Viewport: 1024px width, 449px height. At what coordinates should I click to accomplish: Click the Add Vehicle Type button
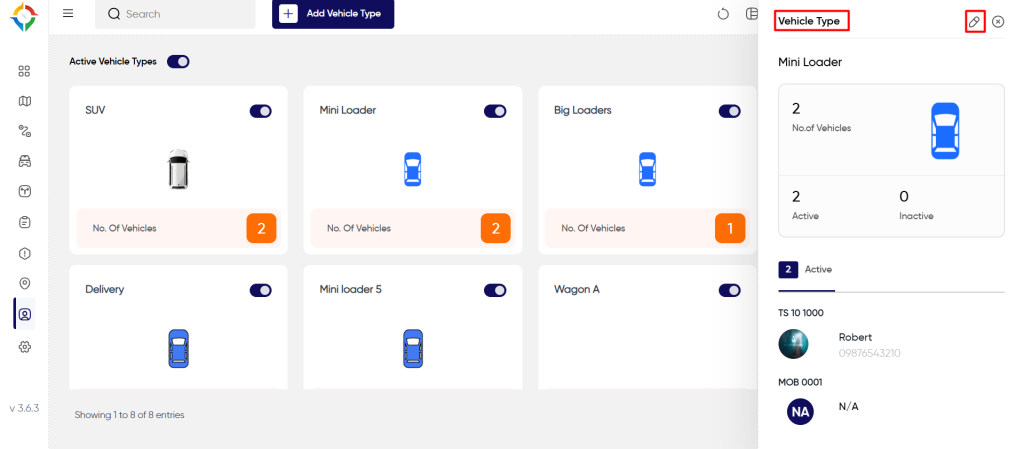(x=333, y=14)
